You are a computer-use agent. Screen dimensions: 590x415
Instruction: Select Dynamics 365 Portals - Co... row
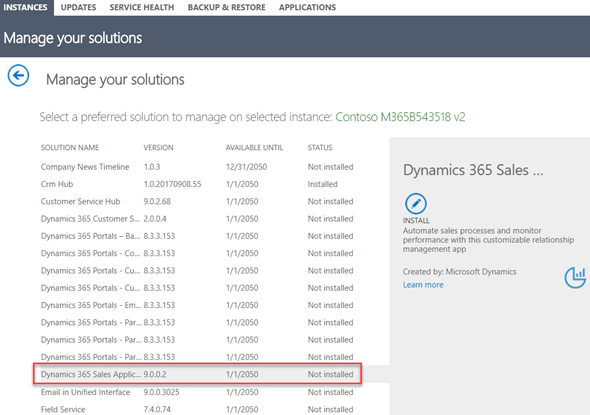(197, 253)
